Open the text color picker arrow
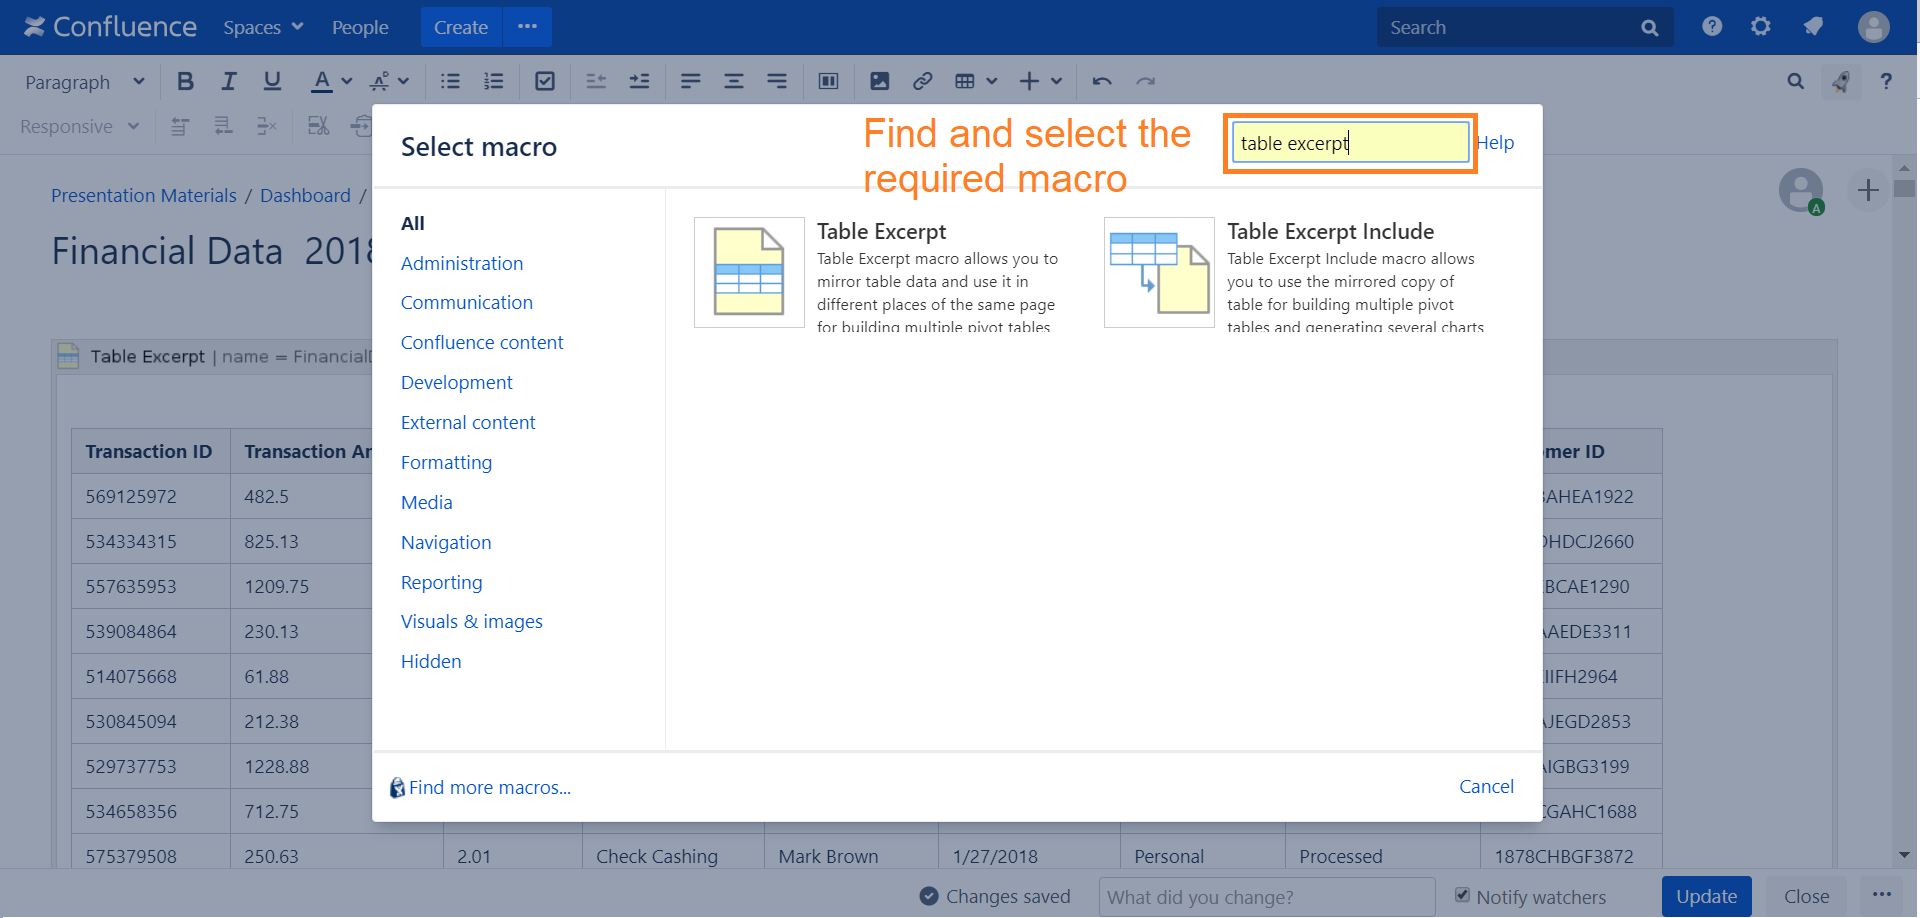 tap(347, 82)
